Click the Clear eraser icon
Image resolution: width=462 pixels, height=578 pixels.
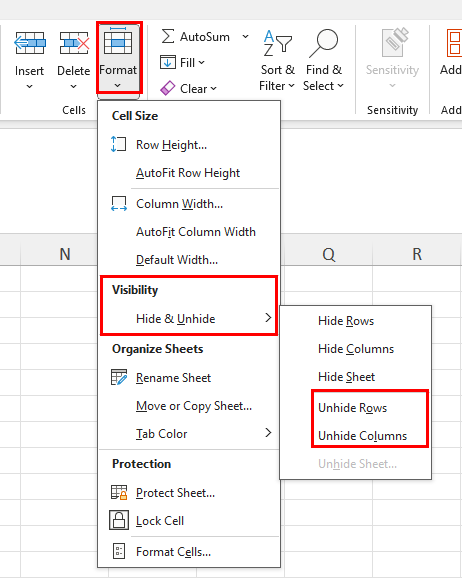point(167,88)
